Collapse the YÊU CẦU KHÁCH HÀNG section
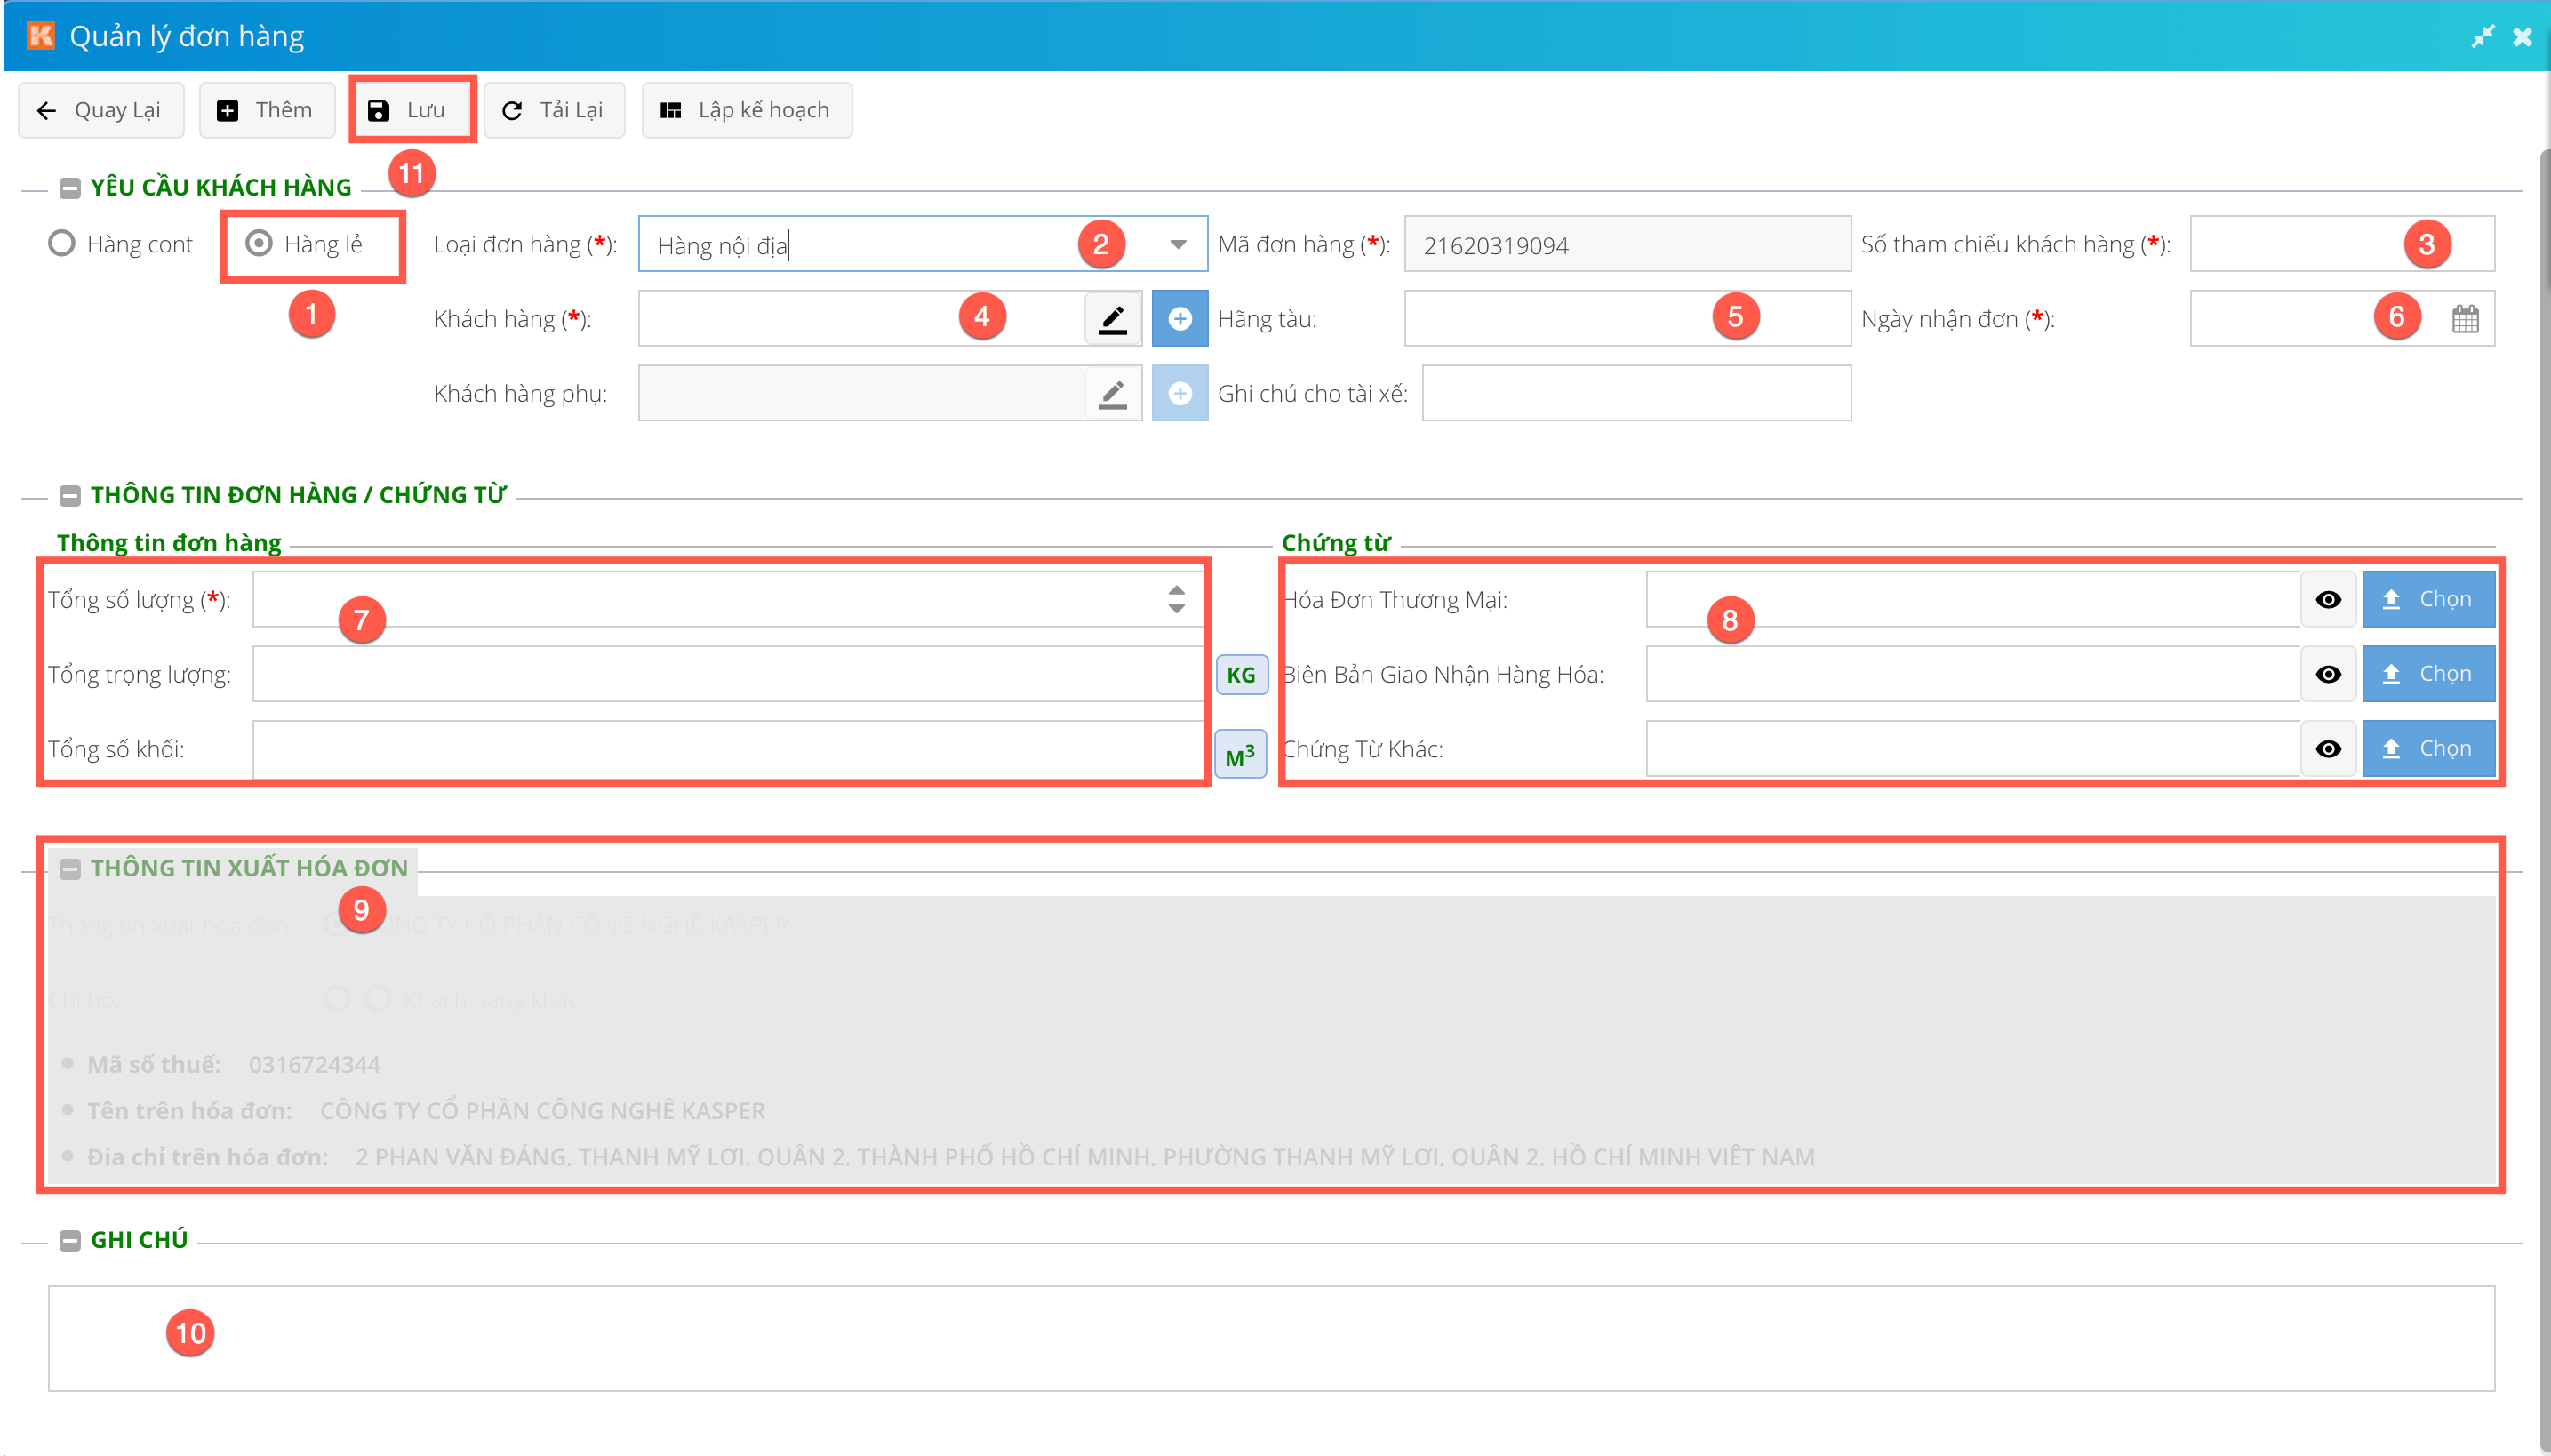The width and height of the screenshot is (2551, 1456). coord(70,188)
